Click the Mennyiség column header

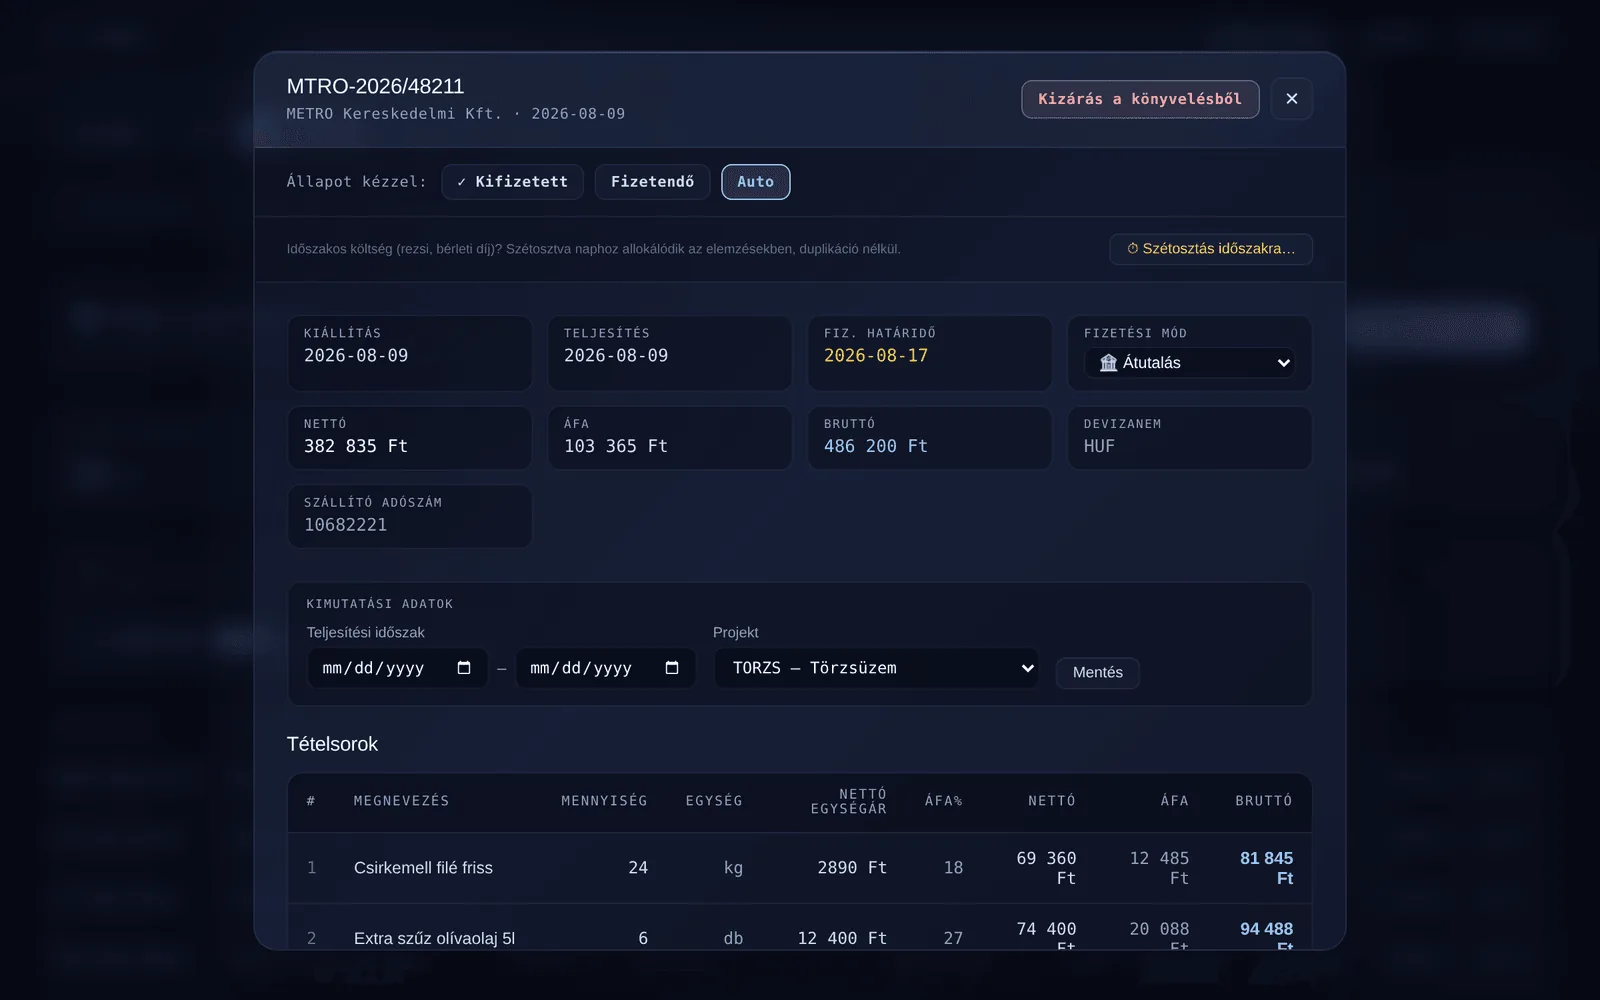pyautogui.click(x=604, y=801)
